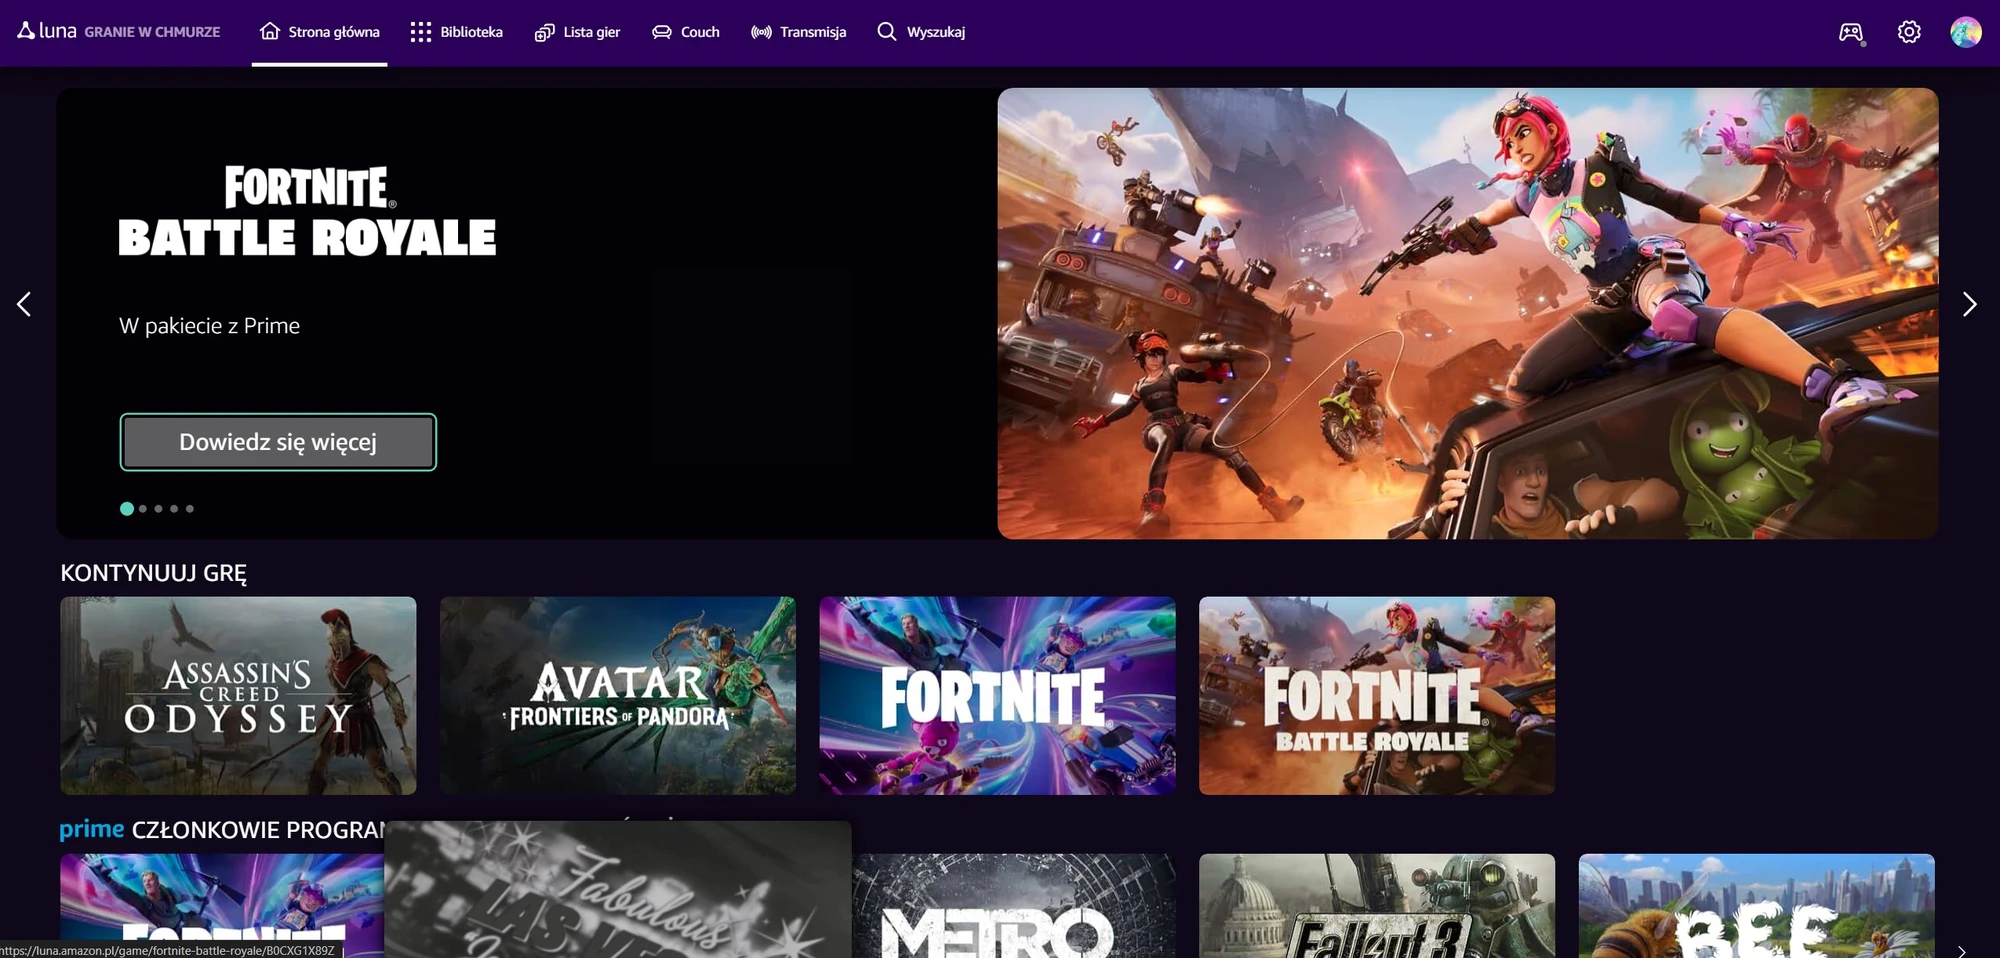Click the KONTYNUUJ GRĘ heading
This screenshot has height=958, width=2000.
click(153, 573)
